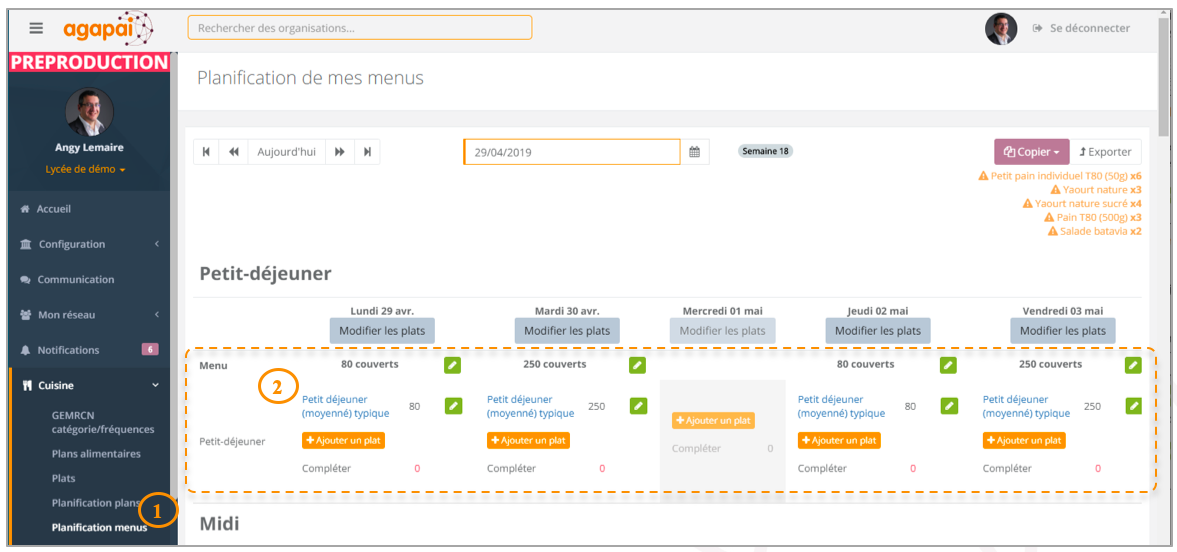The width and height of the screenshot is (1177, 552).
Task: Edit Vendredi's Petit déjeuner dish pencil icon
Action: pos(1133,406)
